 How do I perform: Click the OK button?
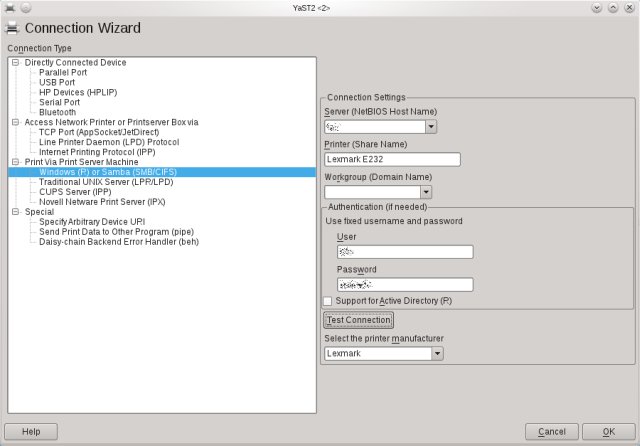(607, 431)
